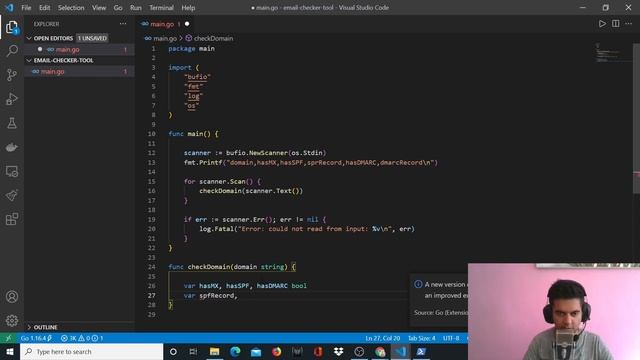Open Mail app from the taskbar
The image size is (640, 360).
click(256, 351)
